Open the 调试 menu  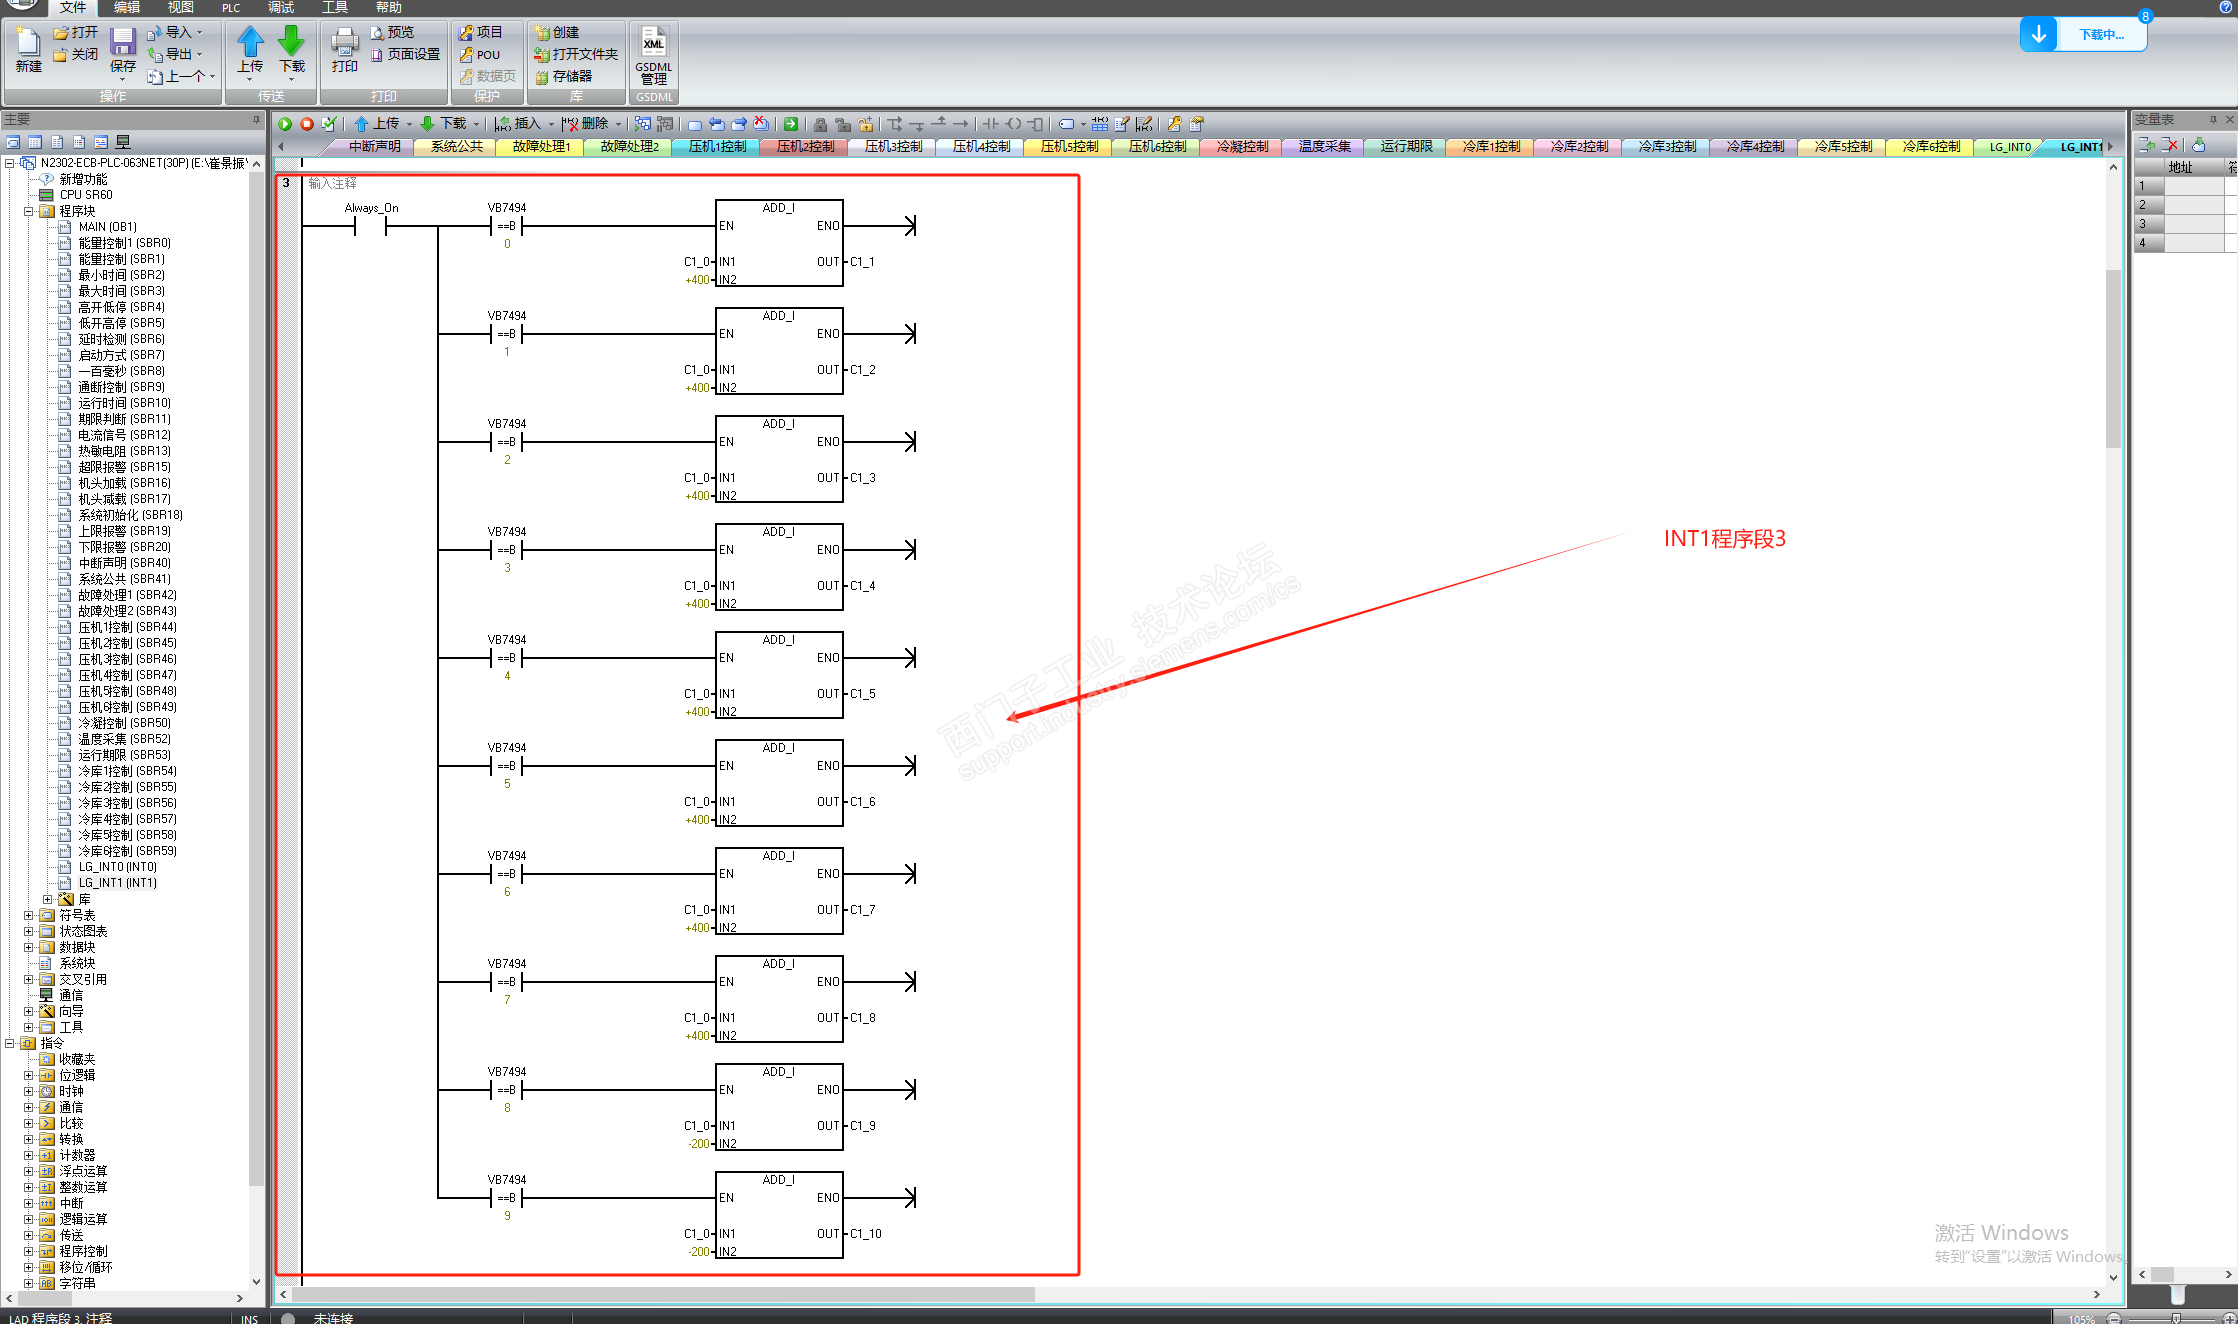coord(281,7)
